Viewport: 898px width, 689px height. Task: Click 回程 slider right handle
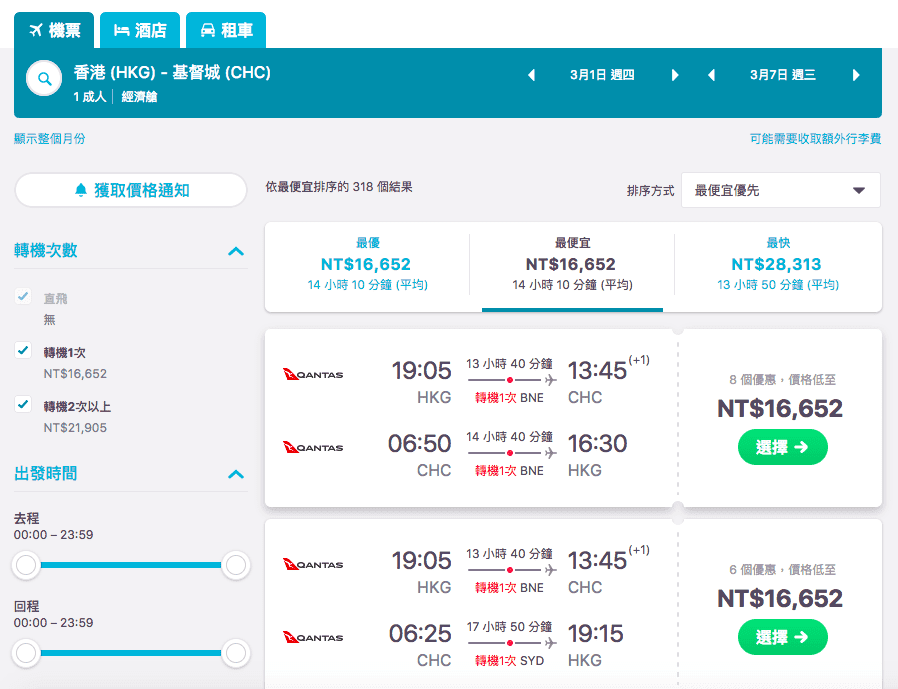click(x=236, y=653)
